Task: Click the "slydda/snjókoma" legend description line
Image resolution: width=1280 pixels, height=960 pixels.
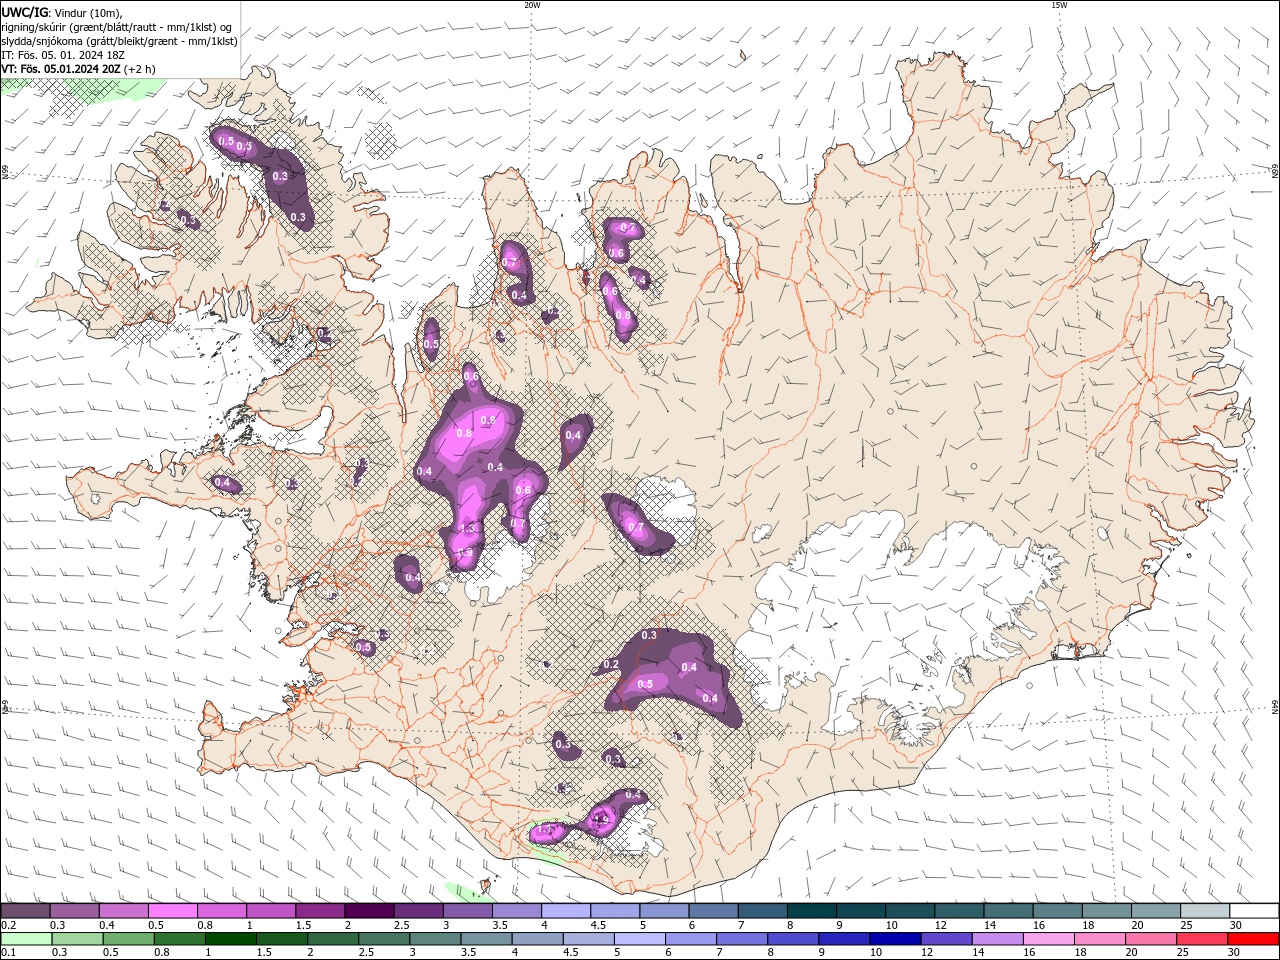Action: click(119, 41)
